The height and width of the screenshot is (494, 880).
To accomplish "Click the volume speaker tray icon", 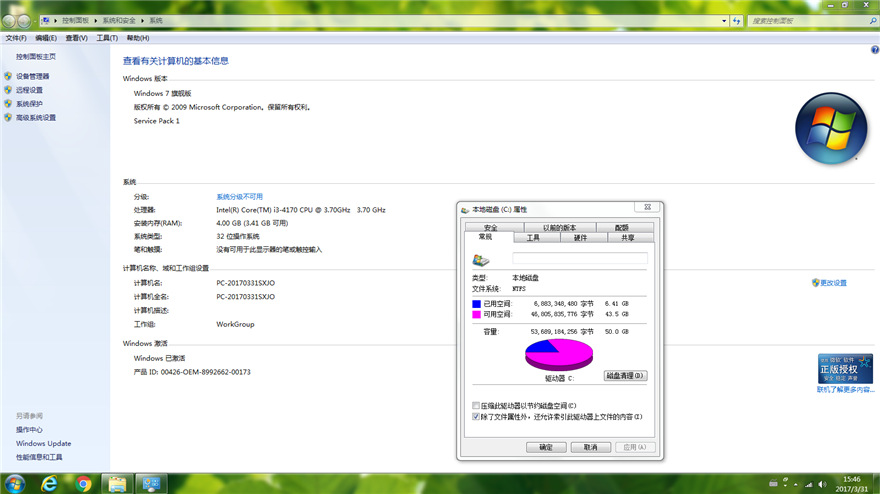I will pos(822,484).
